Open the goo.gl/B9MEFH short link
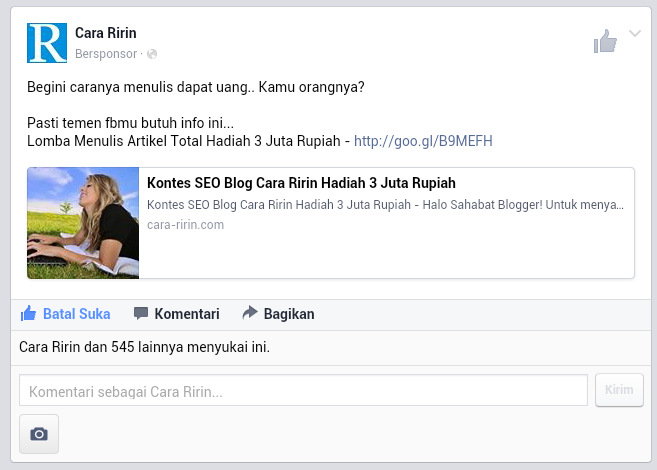This screenshot has width=657, height=470. point(423,141)
